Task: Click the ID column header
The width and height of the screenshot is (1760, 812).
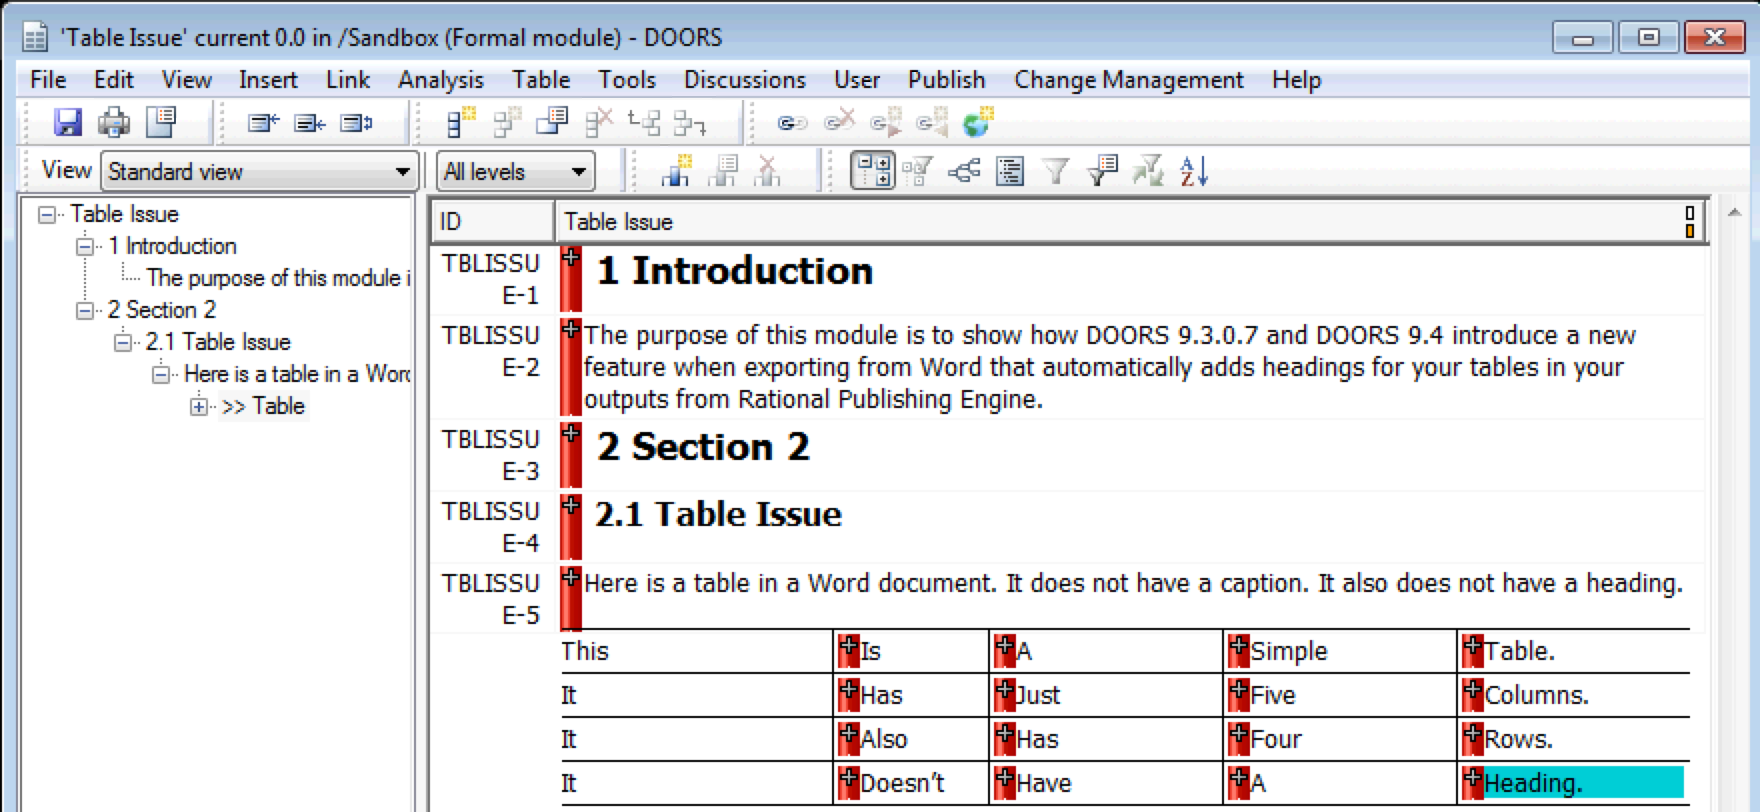Action: [493, 222]
